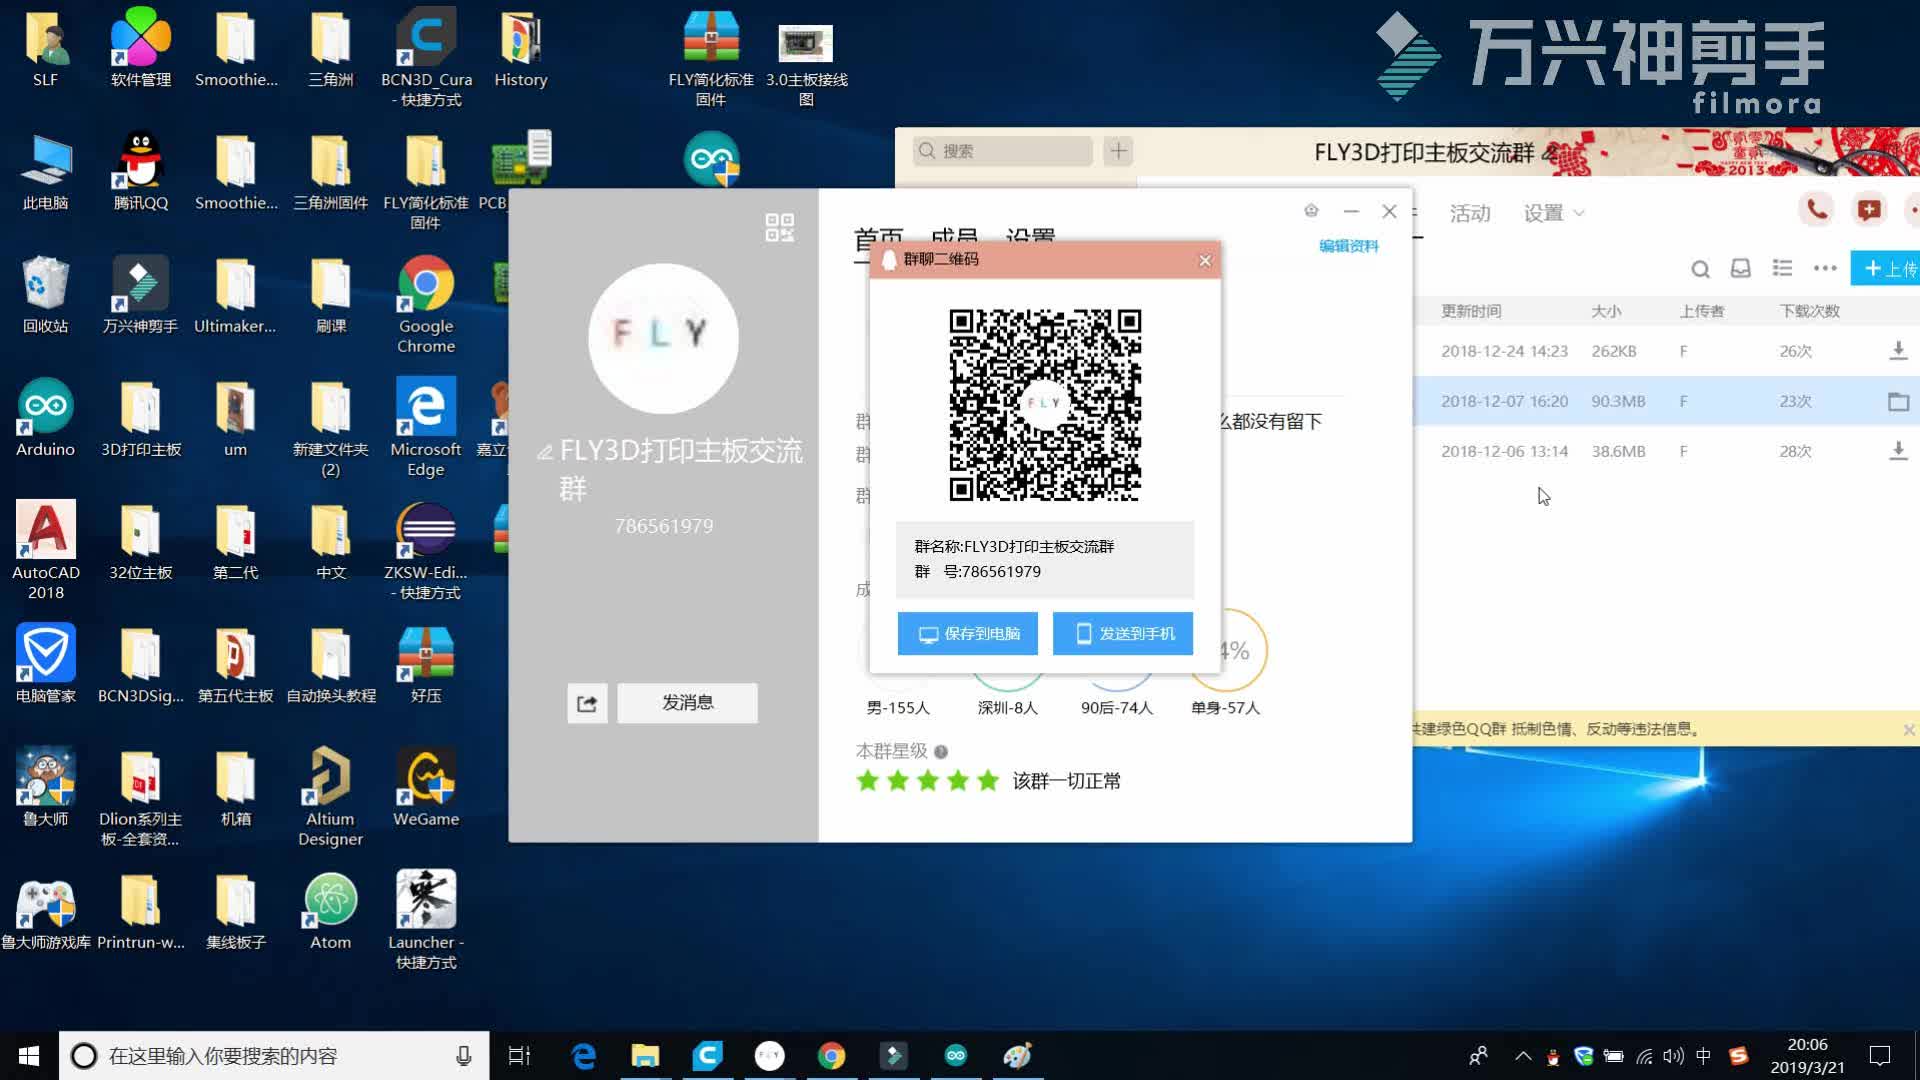Expand the 设置 dropdown arrow
Viewport: 1920px width, 1080px height.
1578,213
